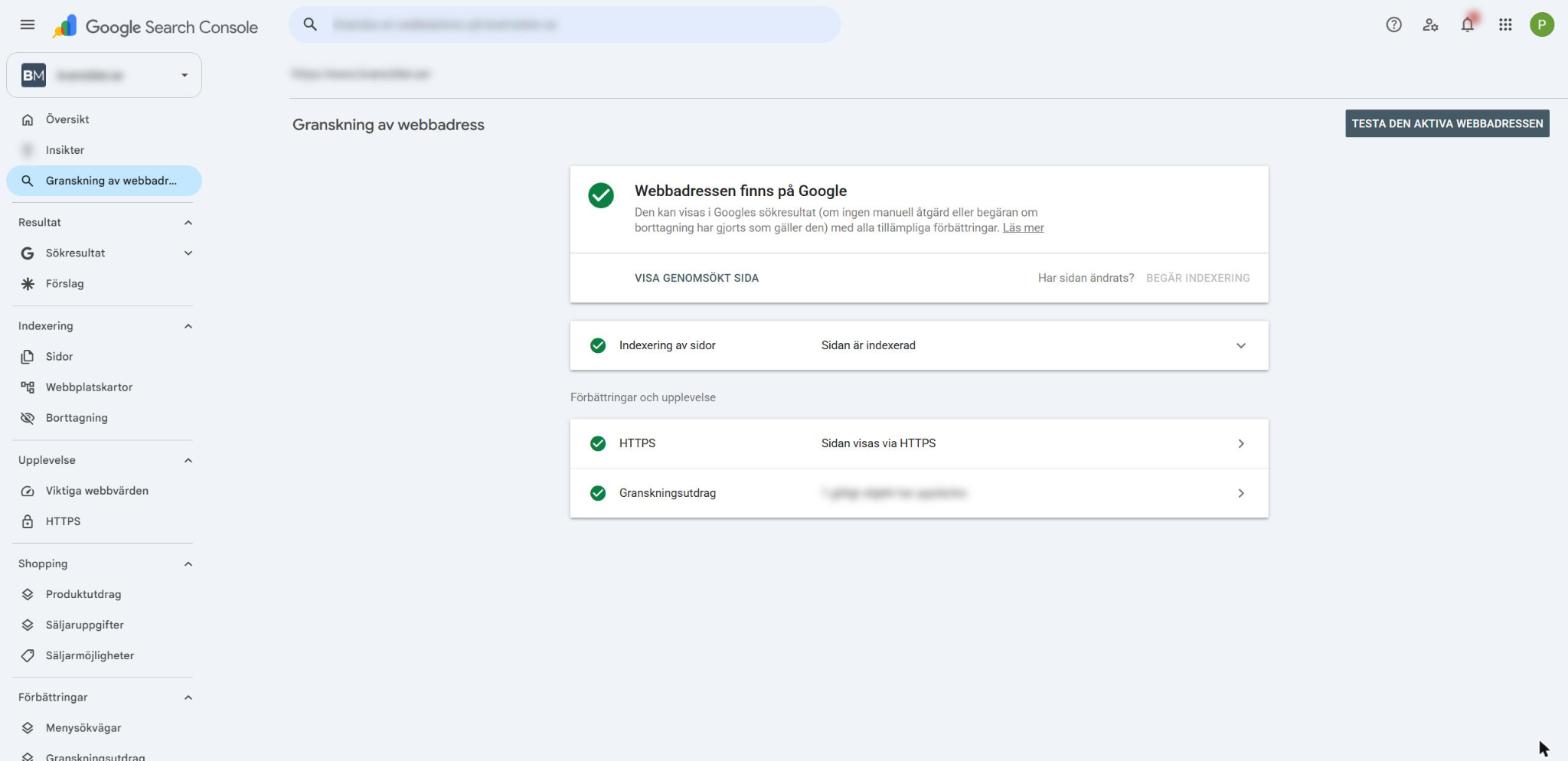1568x761 pixels.
Task: Collapse the Förbättringar section
Action: coord(188,697)
